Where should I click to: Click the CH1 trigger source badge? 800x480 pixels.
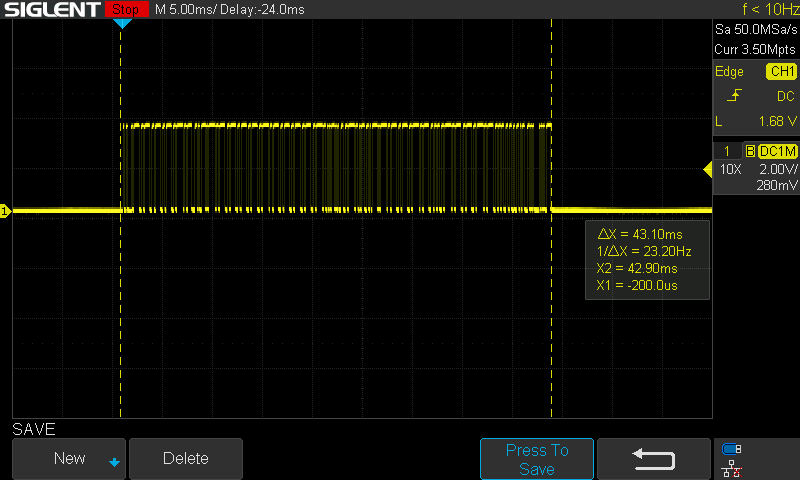[782, 71]
